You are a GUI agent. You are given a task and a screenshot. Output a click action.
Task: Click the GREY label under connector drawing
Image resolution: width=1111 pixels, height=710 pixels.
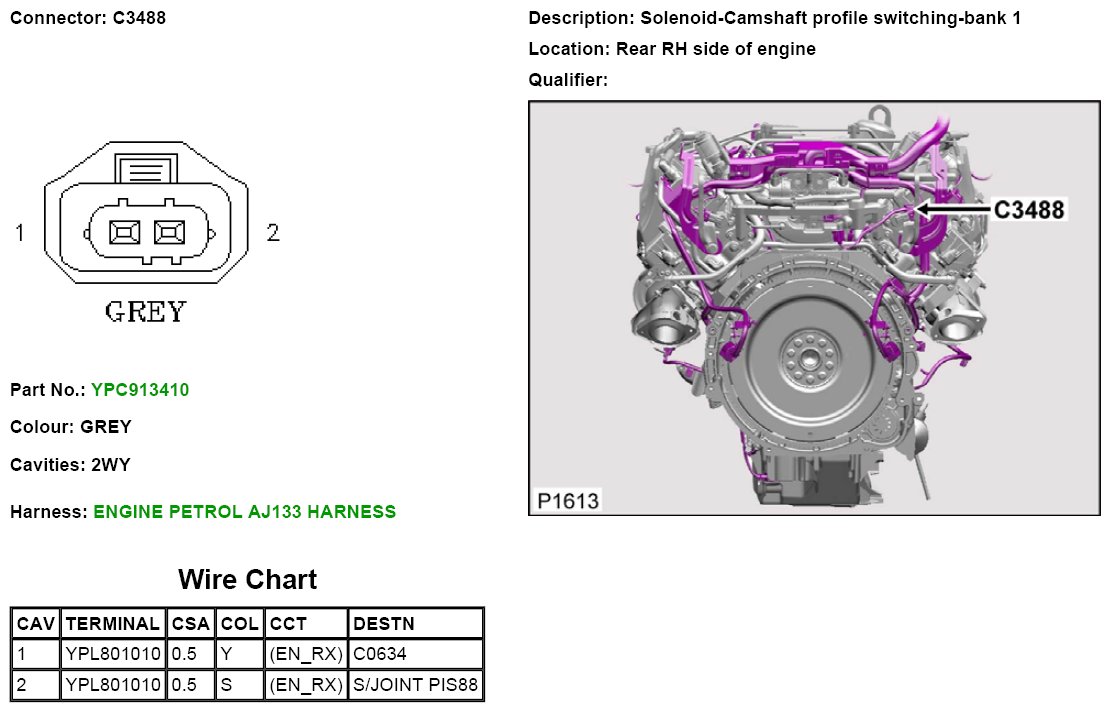(x=146, y=312)
